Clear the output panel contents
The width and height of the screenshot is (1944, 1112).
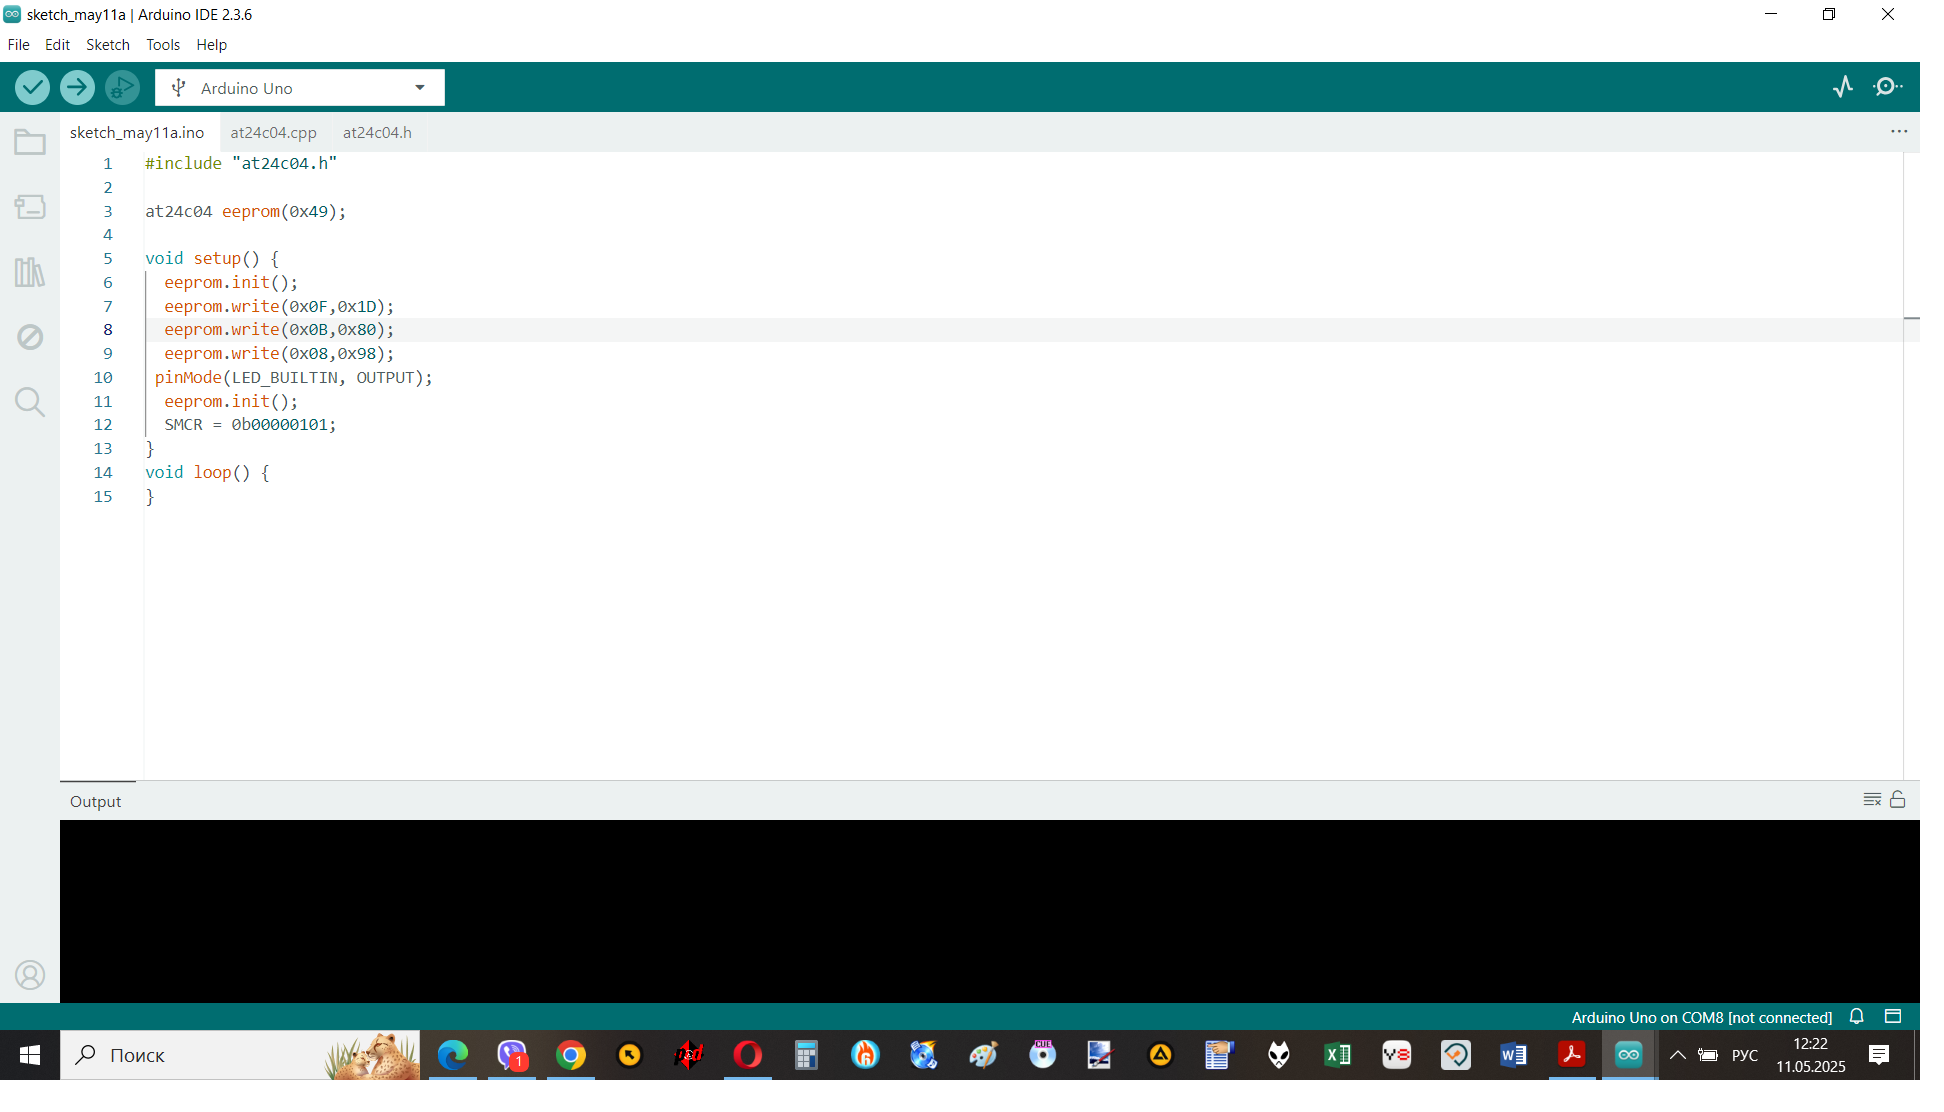1872,799
